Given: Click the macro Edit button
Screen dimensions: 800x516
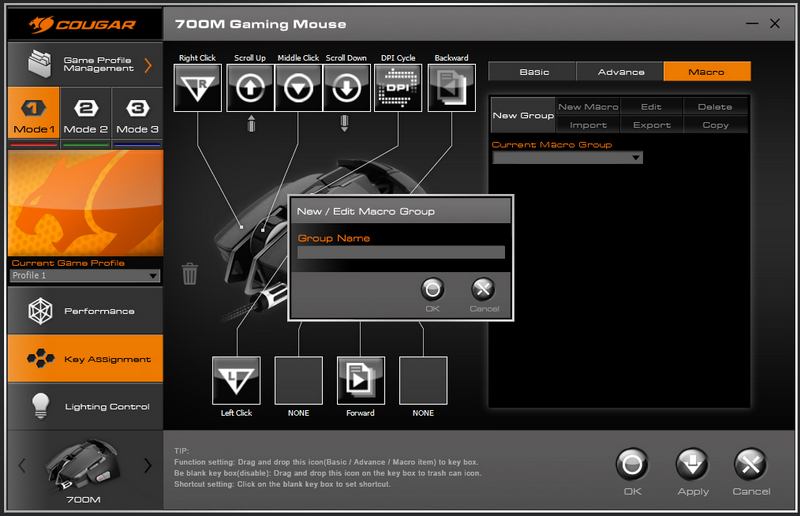Looking at the screenshot, I should click(x=651, y=107).
